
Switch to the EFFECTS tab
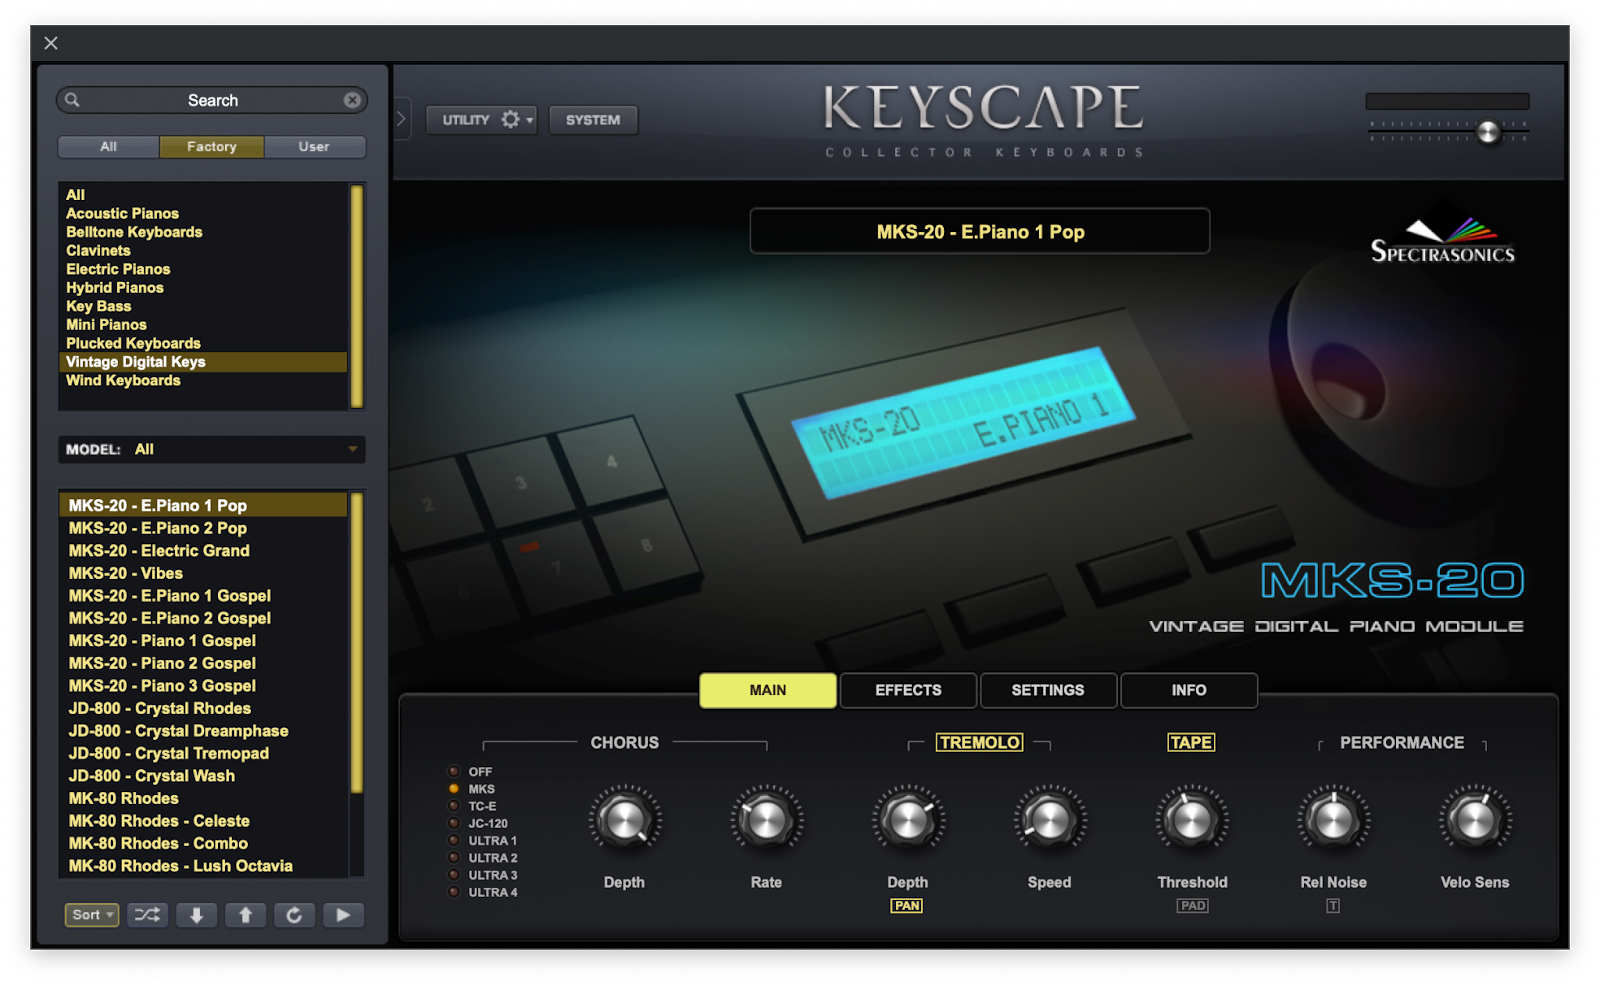908,690
